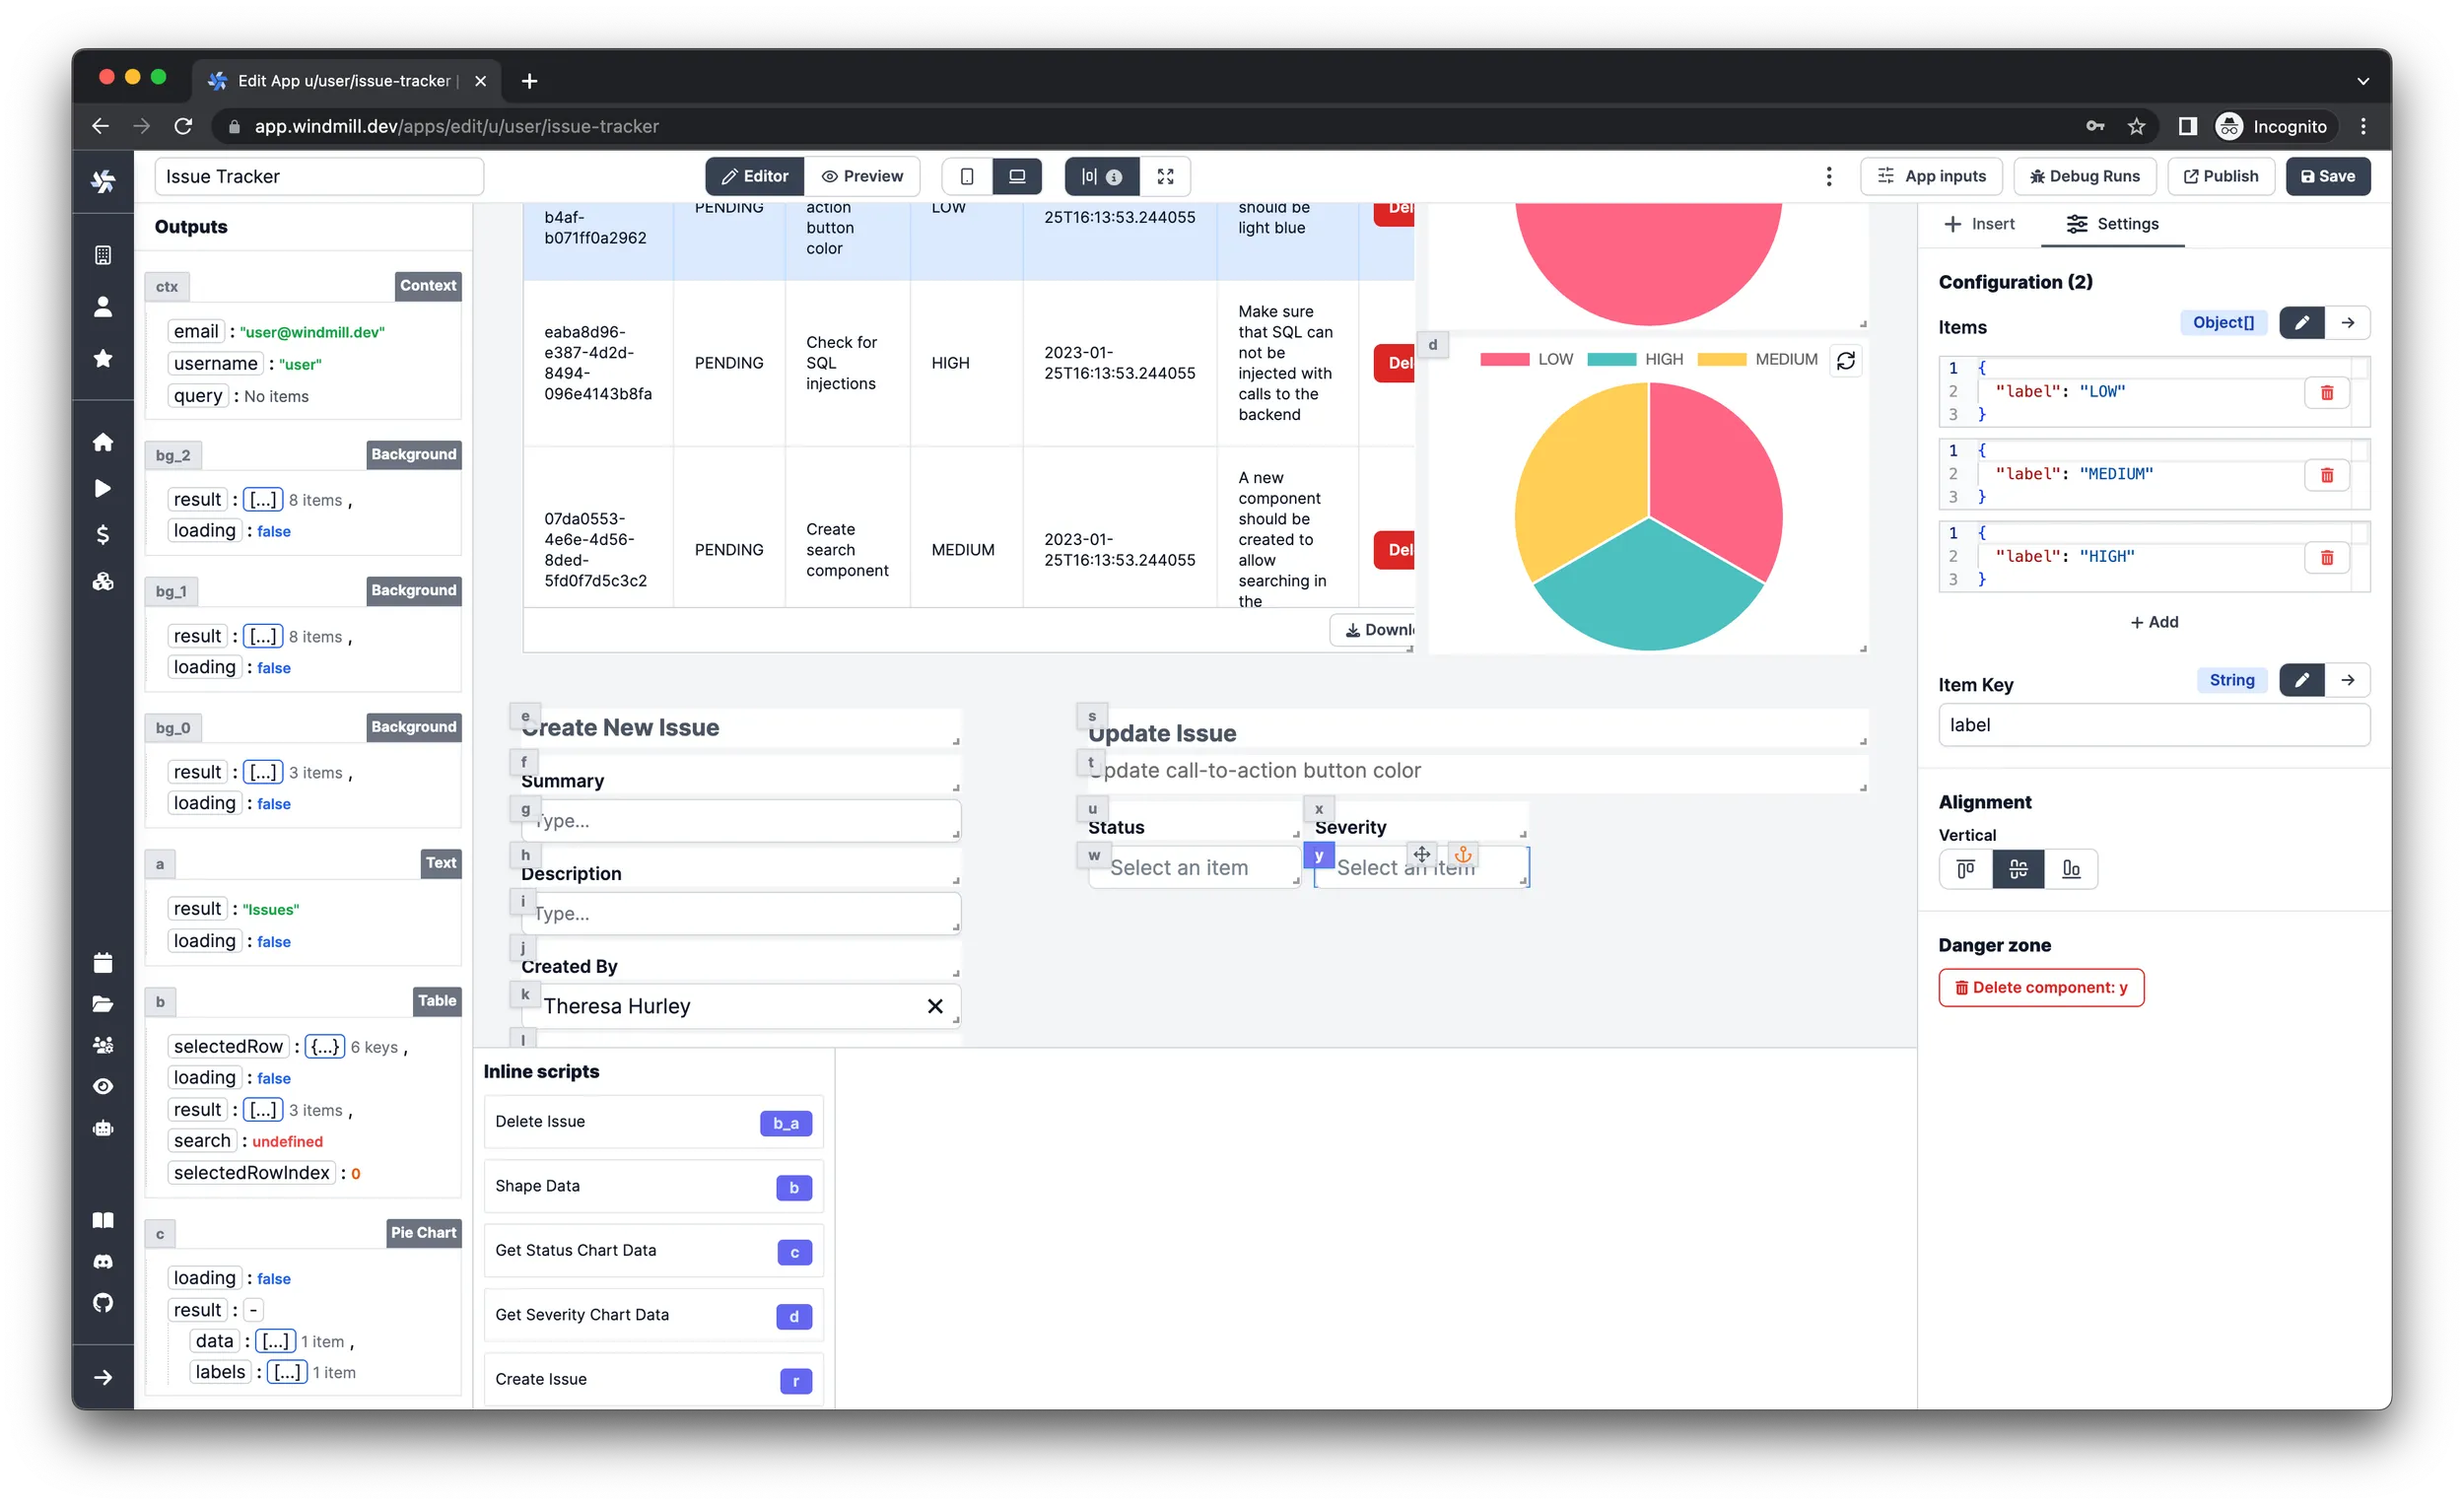
Task: Toggle Settings panel tab
Action: point(2114,224)
